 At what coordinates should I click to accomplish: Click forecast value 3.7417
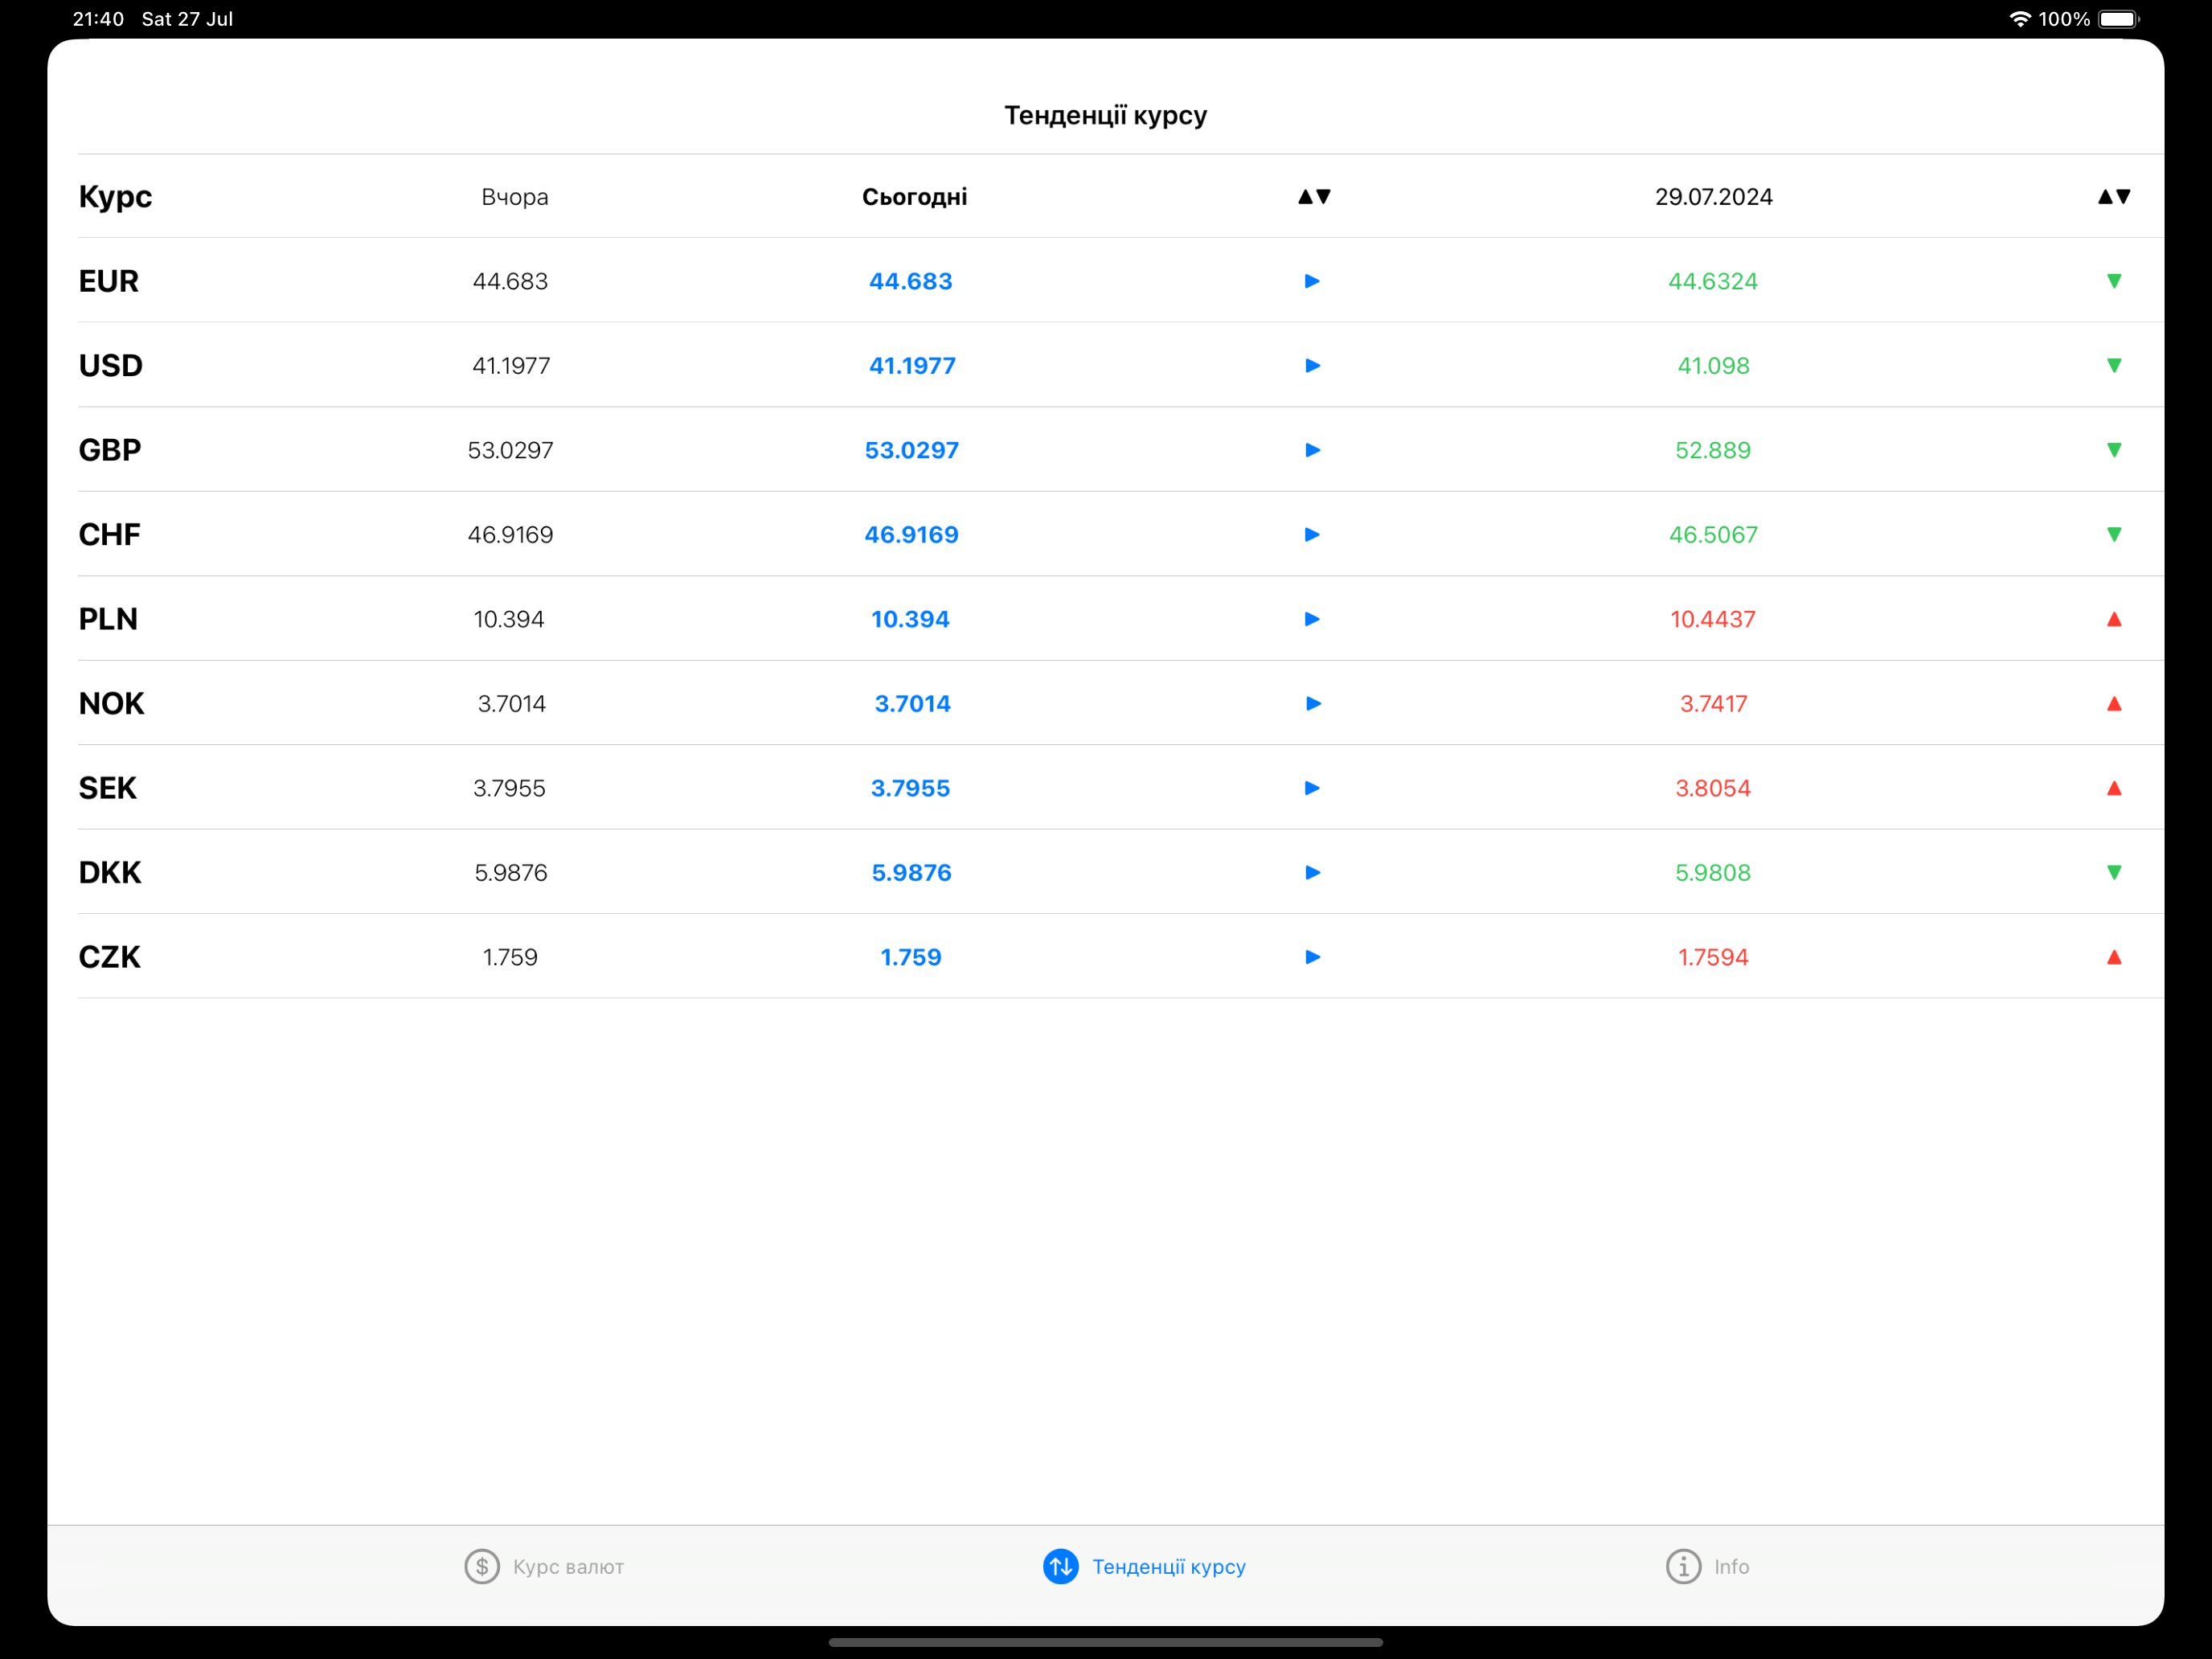[1713, 703]
